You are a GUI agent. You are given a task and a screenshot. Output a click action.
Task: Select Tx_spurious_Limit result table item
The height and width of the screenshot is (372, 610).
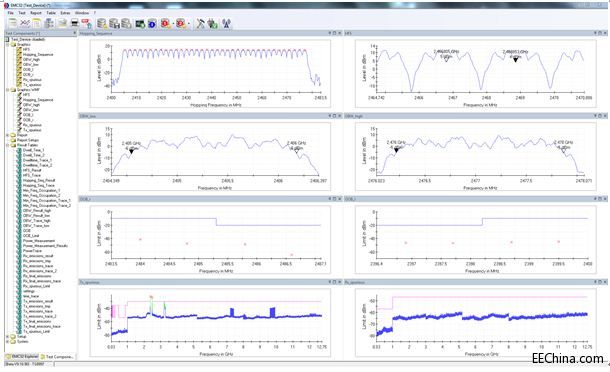click(36, 332)
